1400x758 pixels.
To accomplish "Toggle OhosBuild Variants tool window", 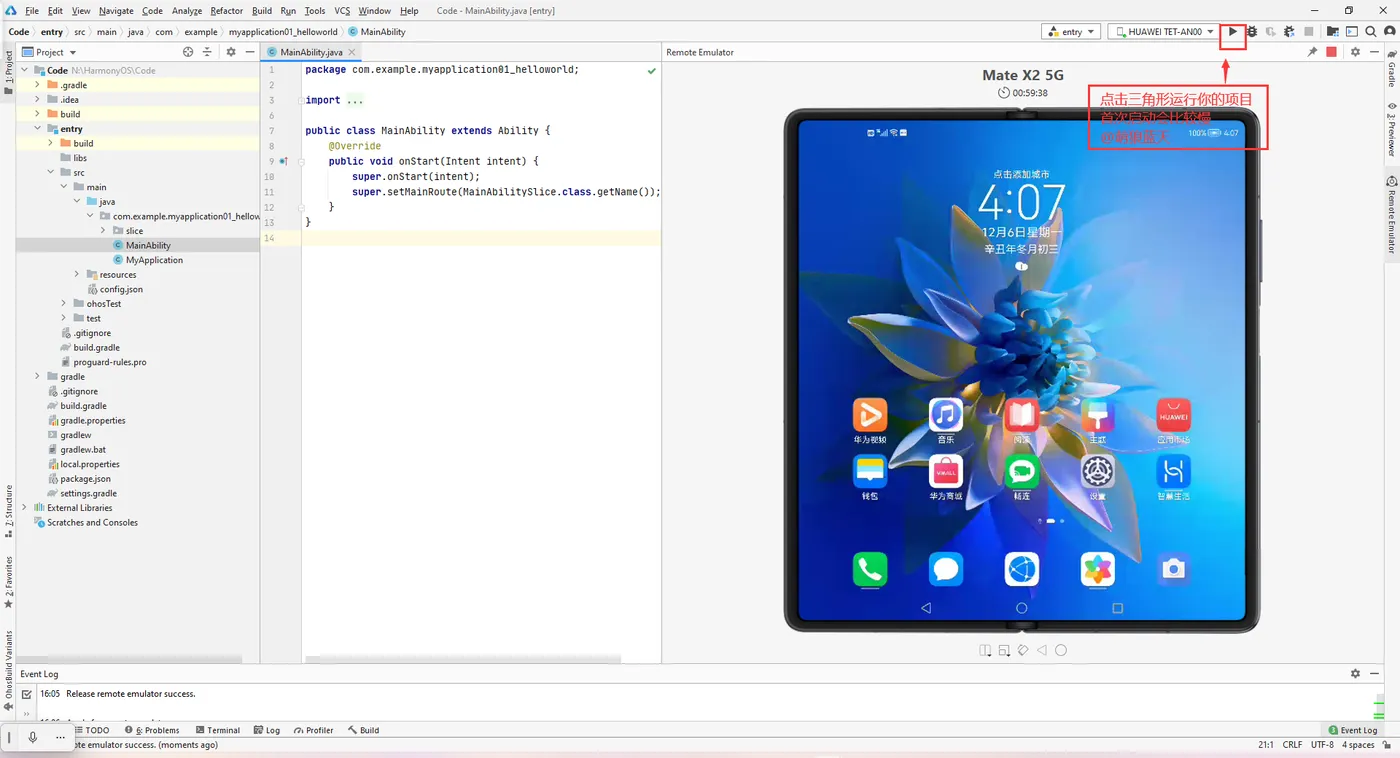I will coord(8,671).
